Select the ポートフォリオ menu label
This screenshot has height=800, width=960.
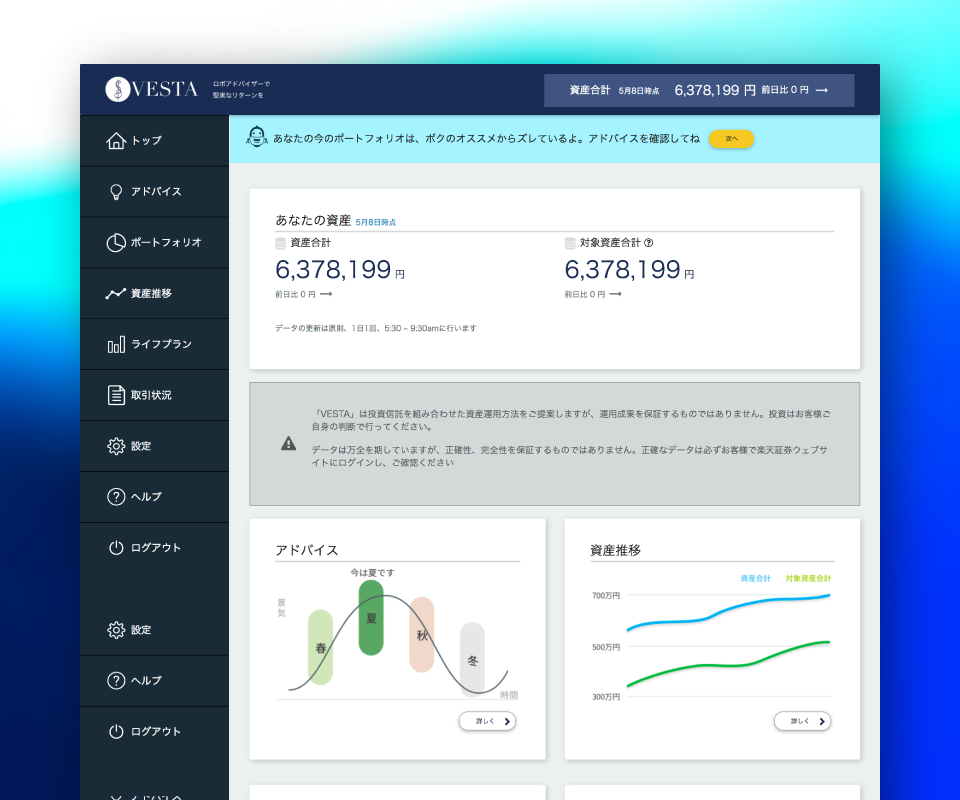[166, 242]
